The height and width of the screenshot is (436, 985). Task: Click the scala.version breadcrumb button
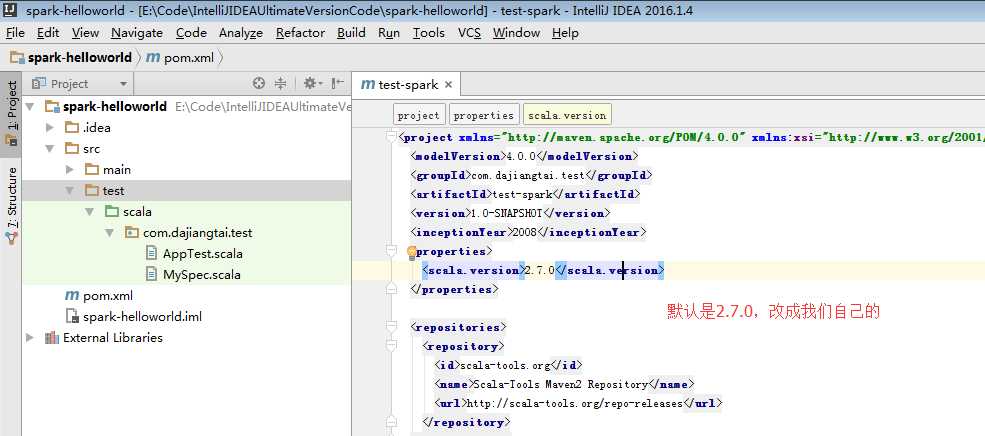[x=567, y=115]
